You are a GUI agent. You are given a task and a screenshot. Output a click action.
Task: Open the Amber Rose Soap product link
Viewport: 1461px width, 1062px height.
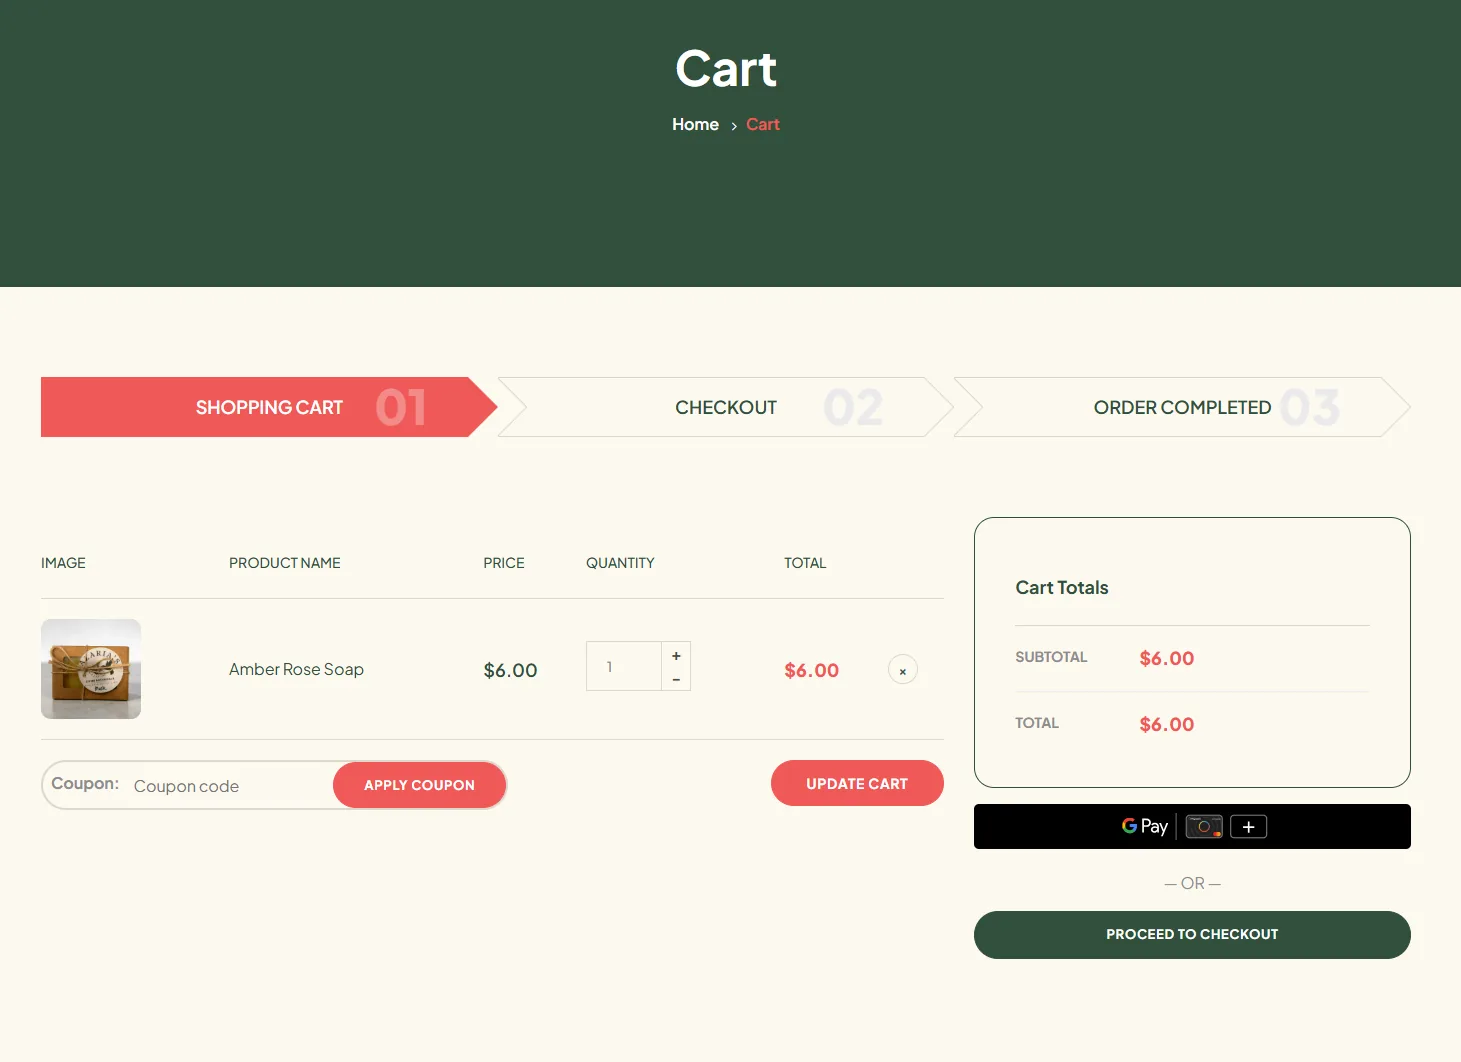(296, 669)
